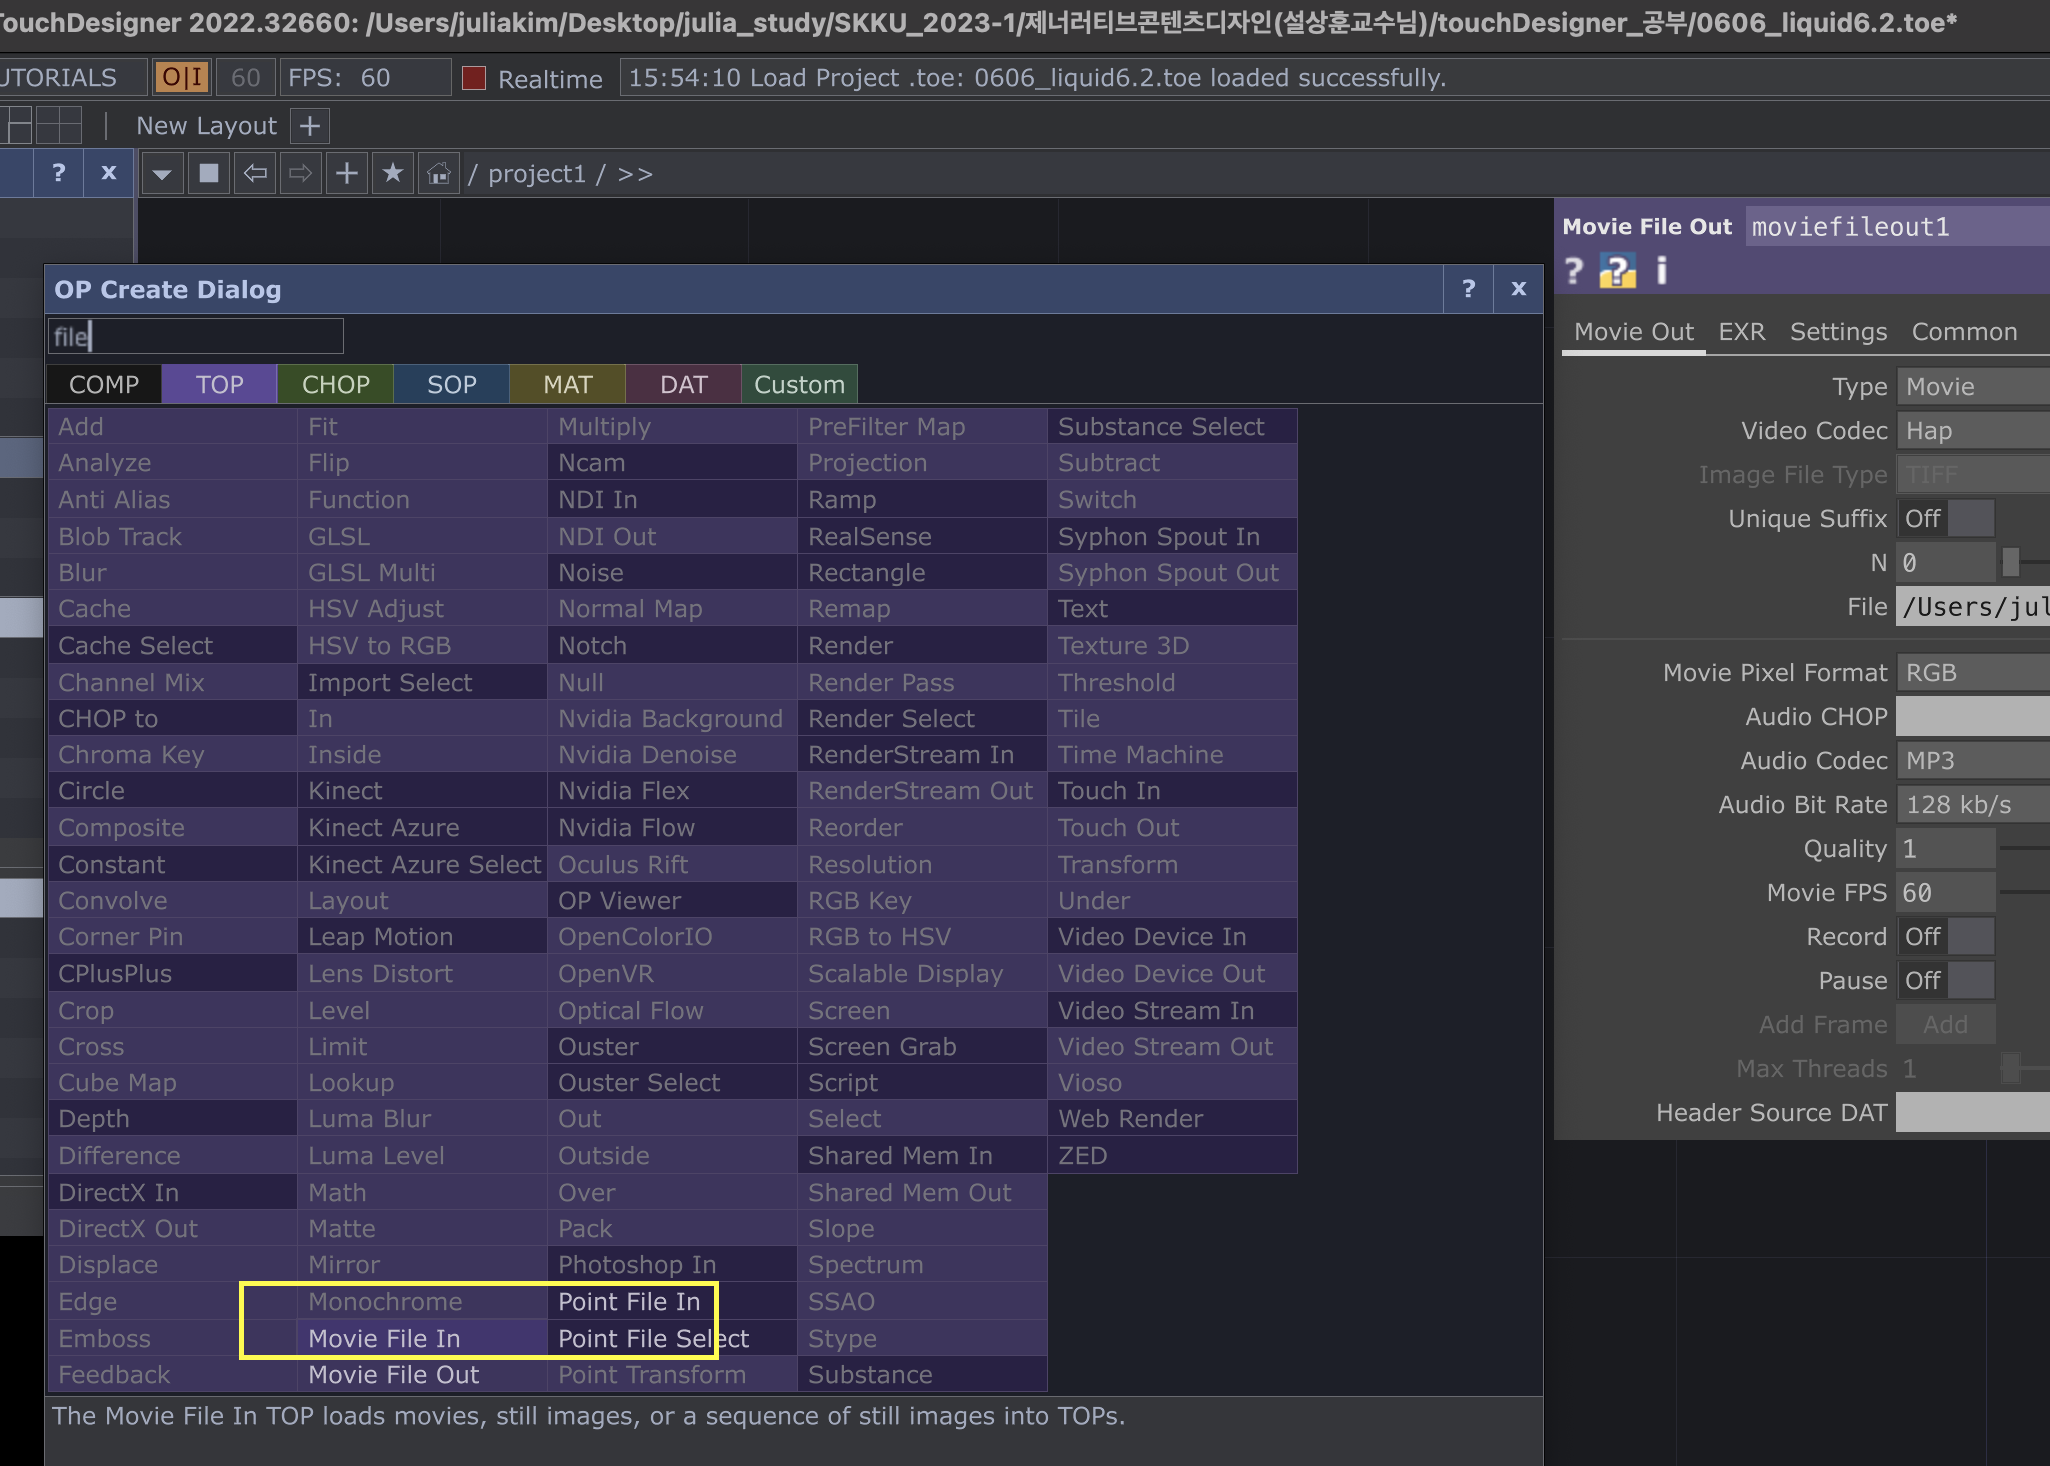Click the star bookmark icon
The image size is (2050, 1466).
point(393,174)
